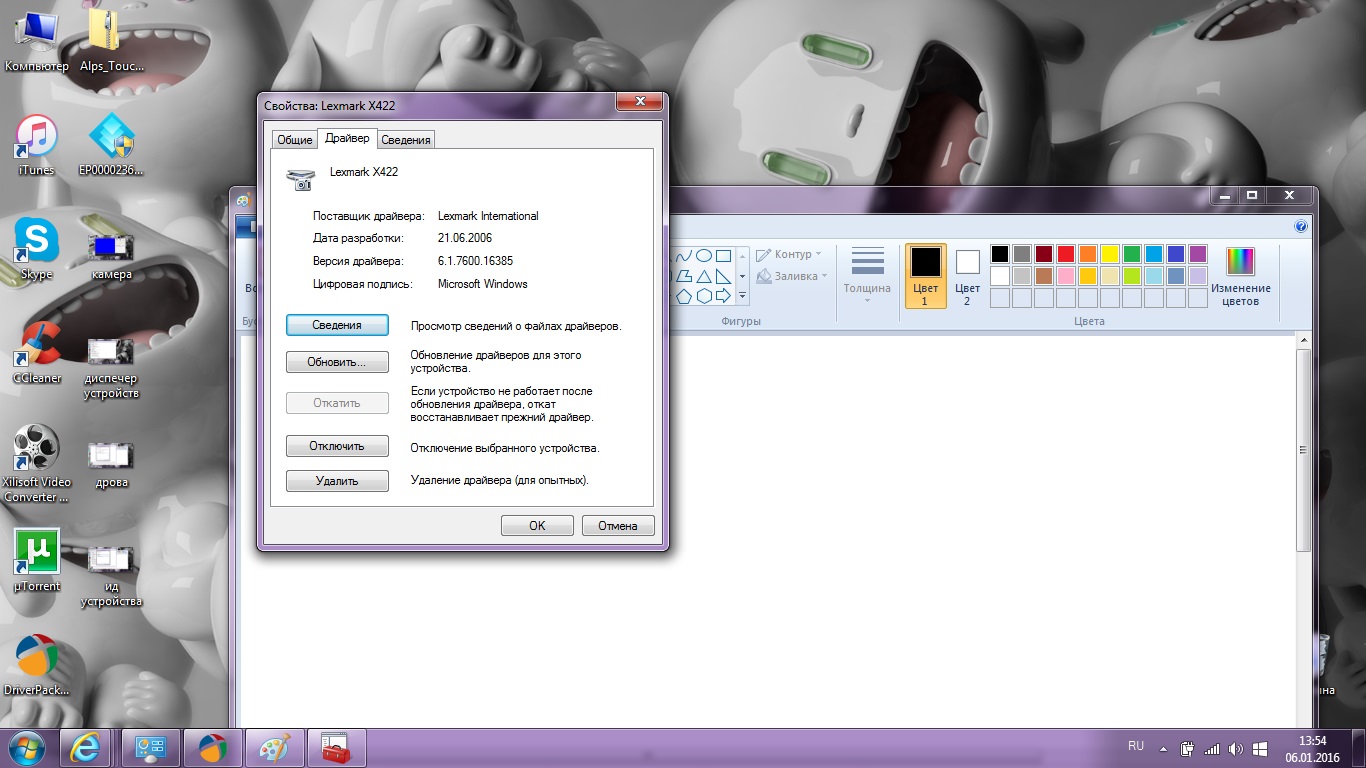
Task: Switch to the Сведения tab
Action: [x=406, y=140]
